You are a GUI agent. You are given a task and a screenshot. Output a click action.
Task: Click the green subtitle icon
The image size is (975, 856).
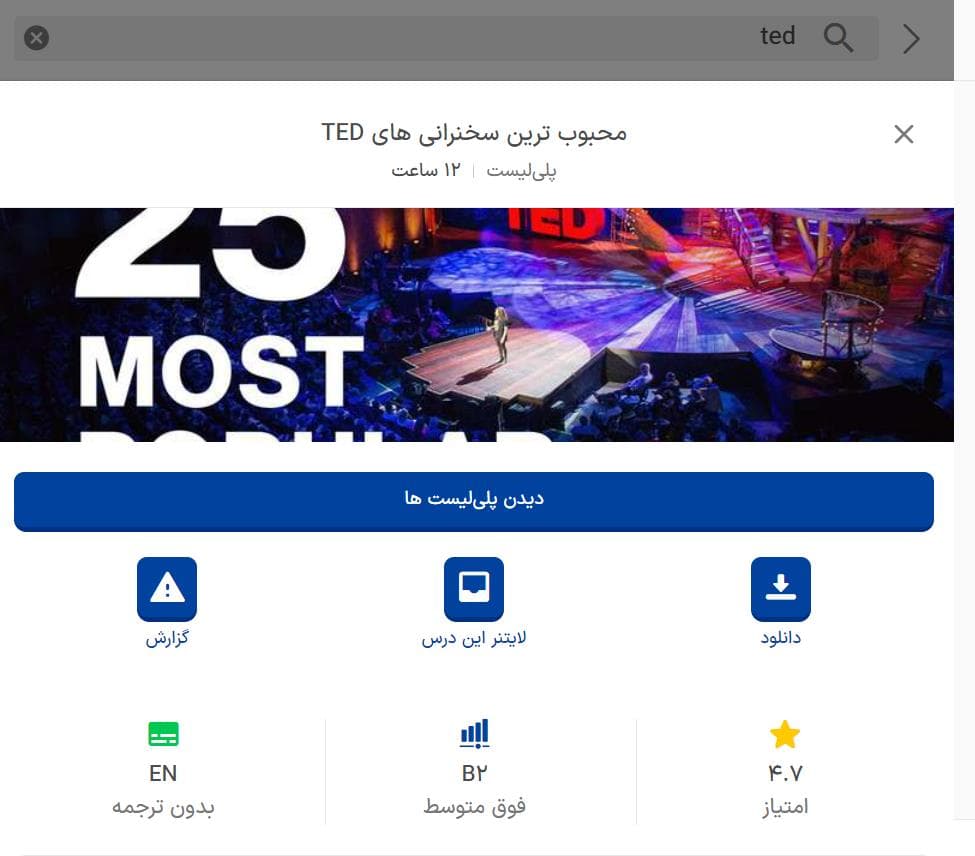(164, 734)
